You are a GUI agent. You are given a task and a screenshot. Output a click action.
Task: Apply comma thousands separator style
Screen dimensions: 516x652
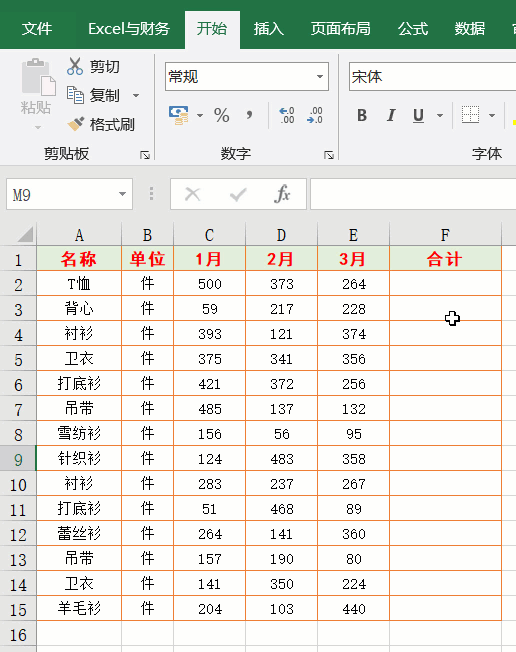coord(249,115)
